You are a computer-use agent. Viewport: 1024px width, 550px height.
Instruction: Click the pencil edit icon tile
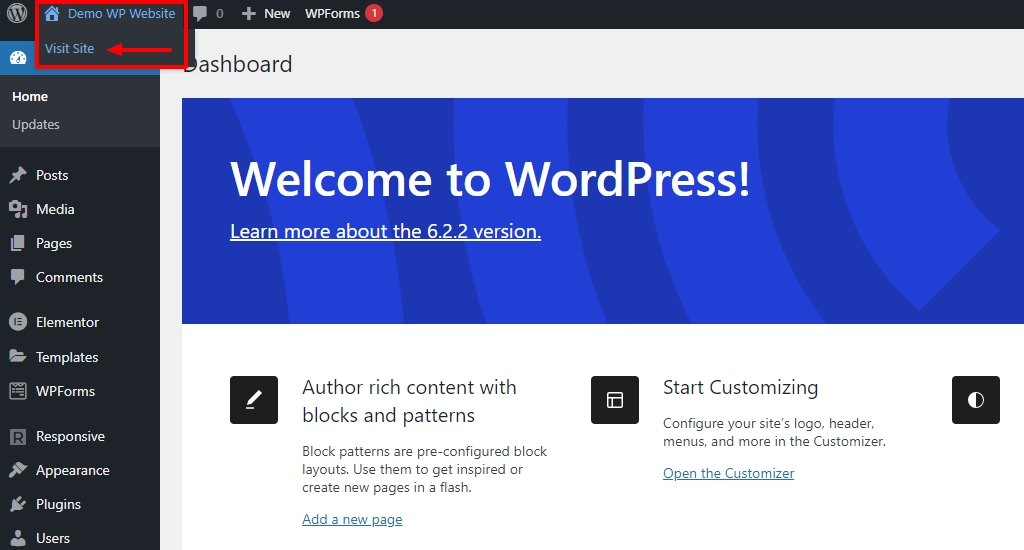point(254,400)
